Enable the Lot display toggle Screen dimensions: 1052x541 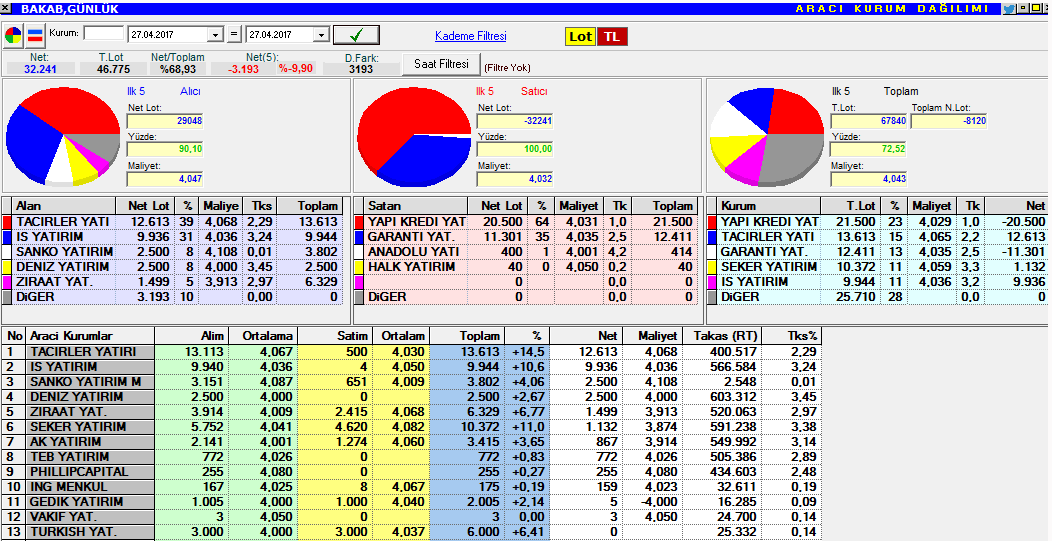[x=580, y=37]
